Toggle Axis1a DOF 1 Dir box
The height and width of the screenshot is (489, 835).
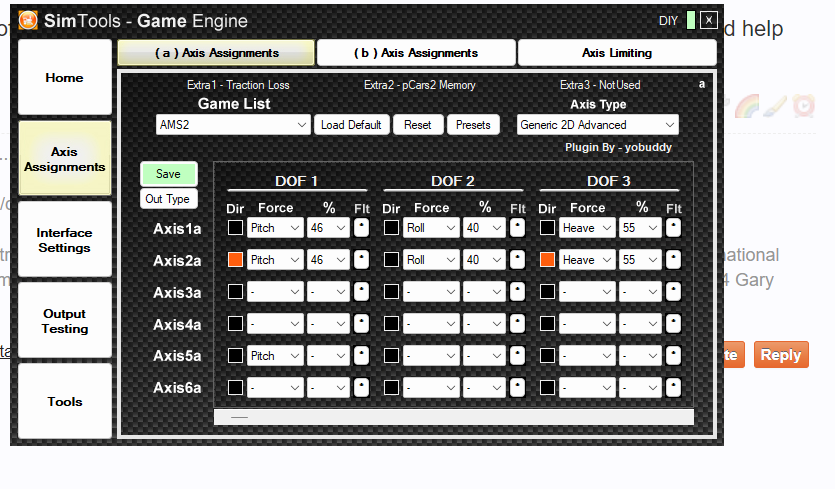click(x=235, y=227)
